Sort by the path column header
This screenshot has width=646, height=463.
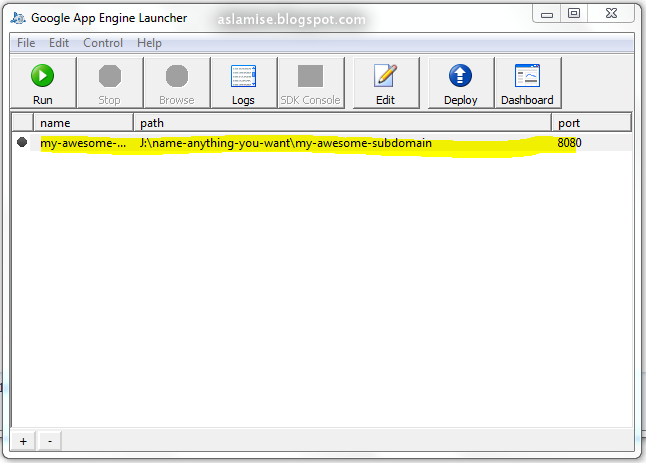tap(343, 123)
